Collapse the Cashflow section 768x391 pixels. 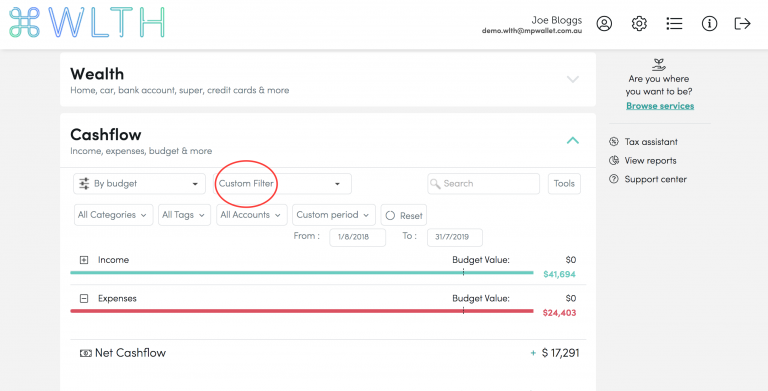pyautogui.click(x=573, y=141)
